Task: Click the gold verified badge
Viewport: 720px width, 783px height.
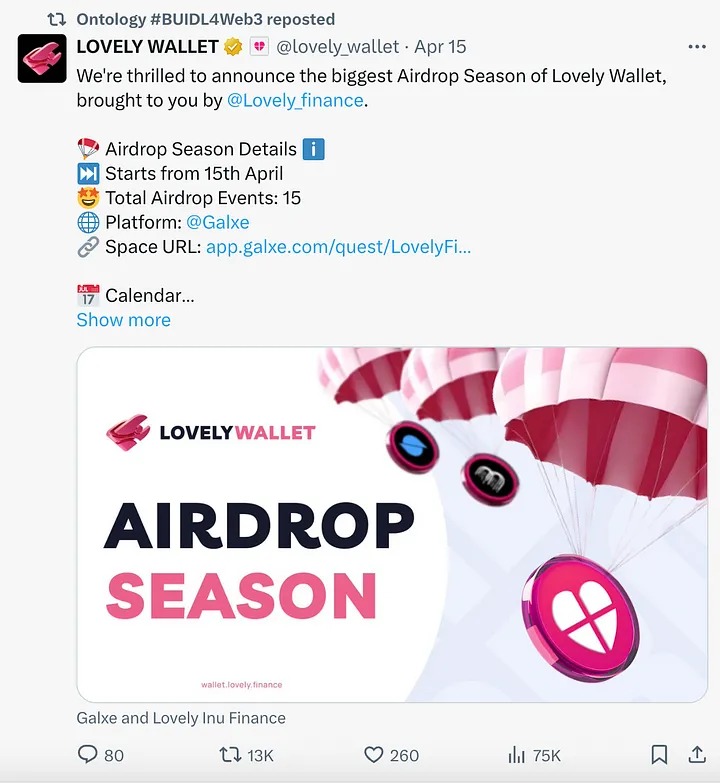Action: (233, 47)
